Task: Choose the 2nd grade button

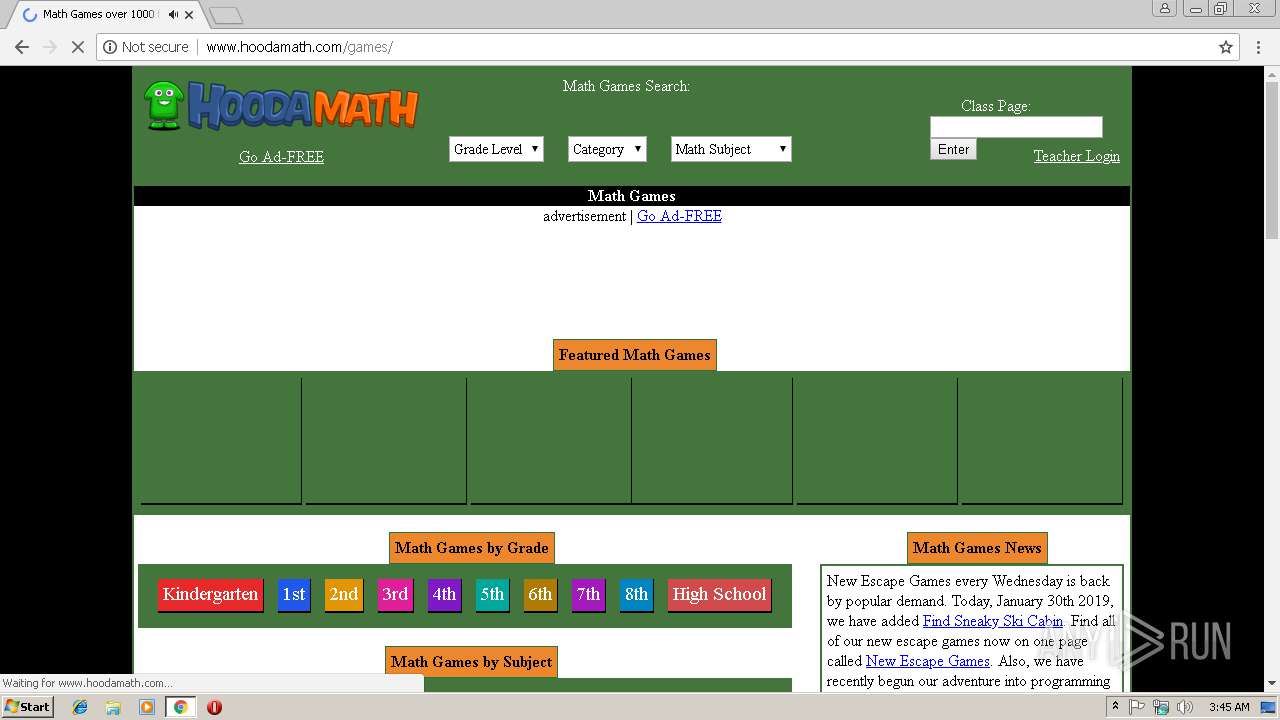Action: (344, 594)
